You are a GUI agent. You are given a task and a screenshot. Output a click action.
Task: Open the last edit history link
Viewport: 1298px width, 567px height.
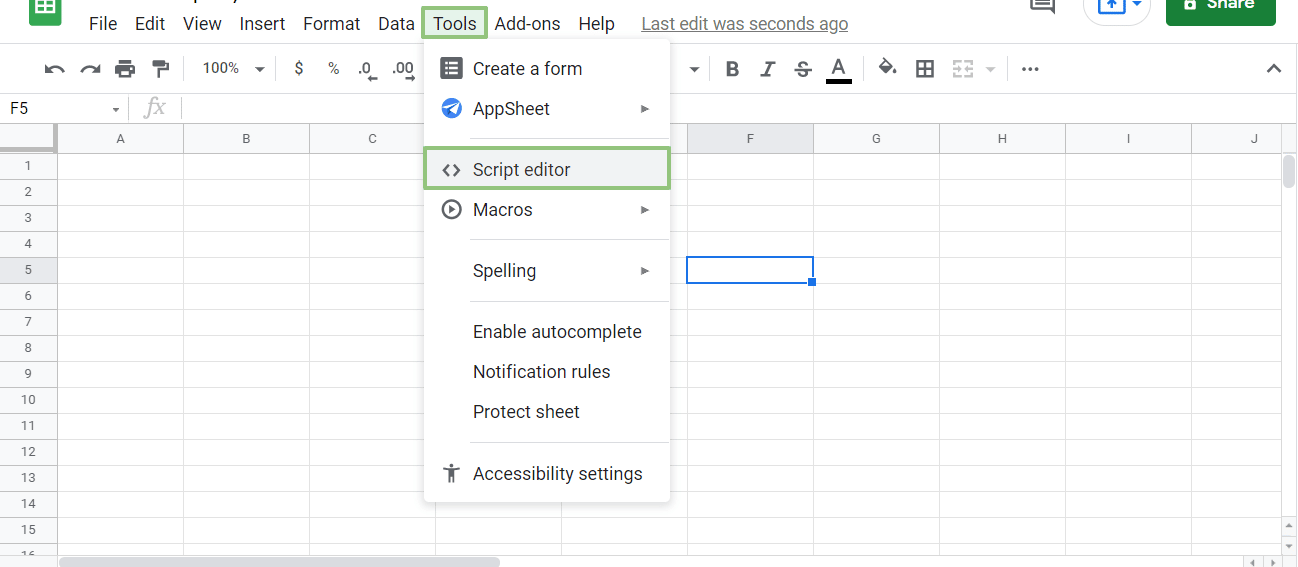[x=744, y=24]
